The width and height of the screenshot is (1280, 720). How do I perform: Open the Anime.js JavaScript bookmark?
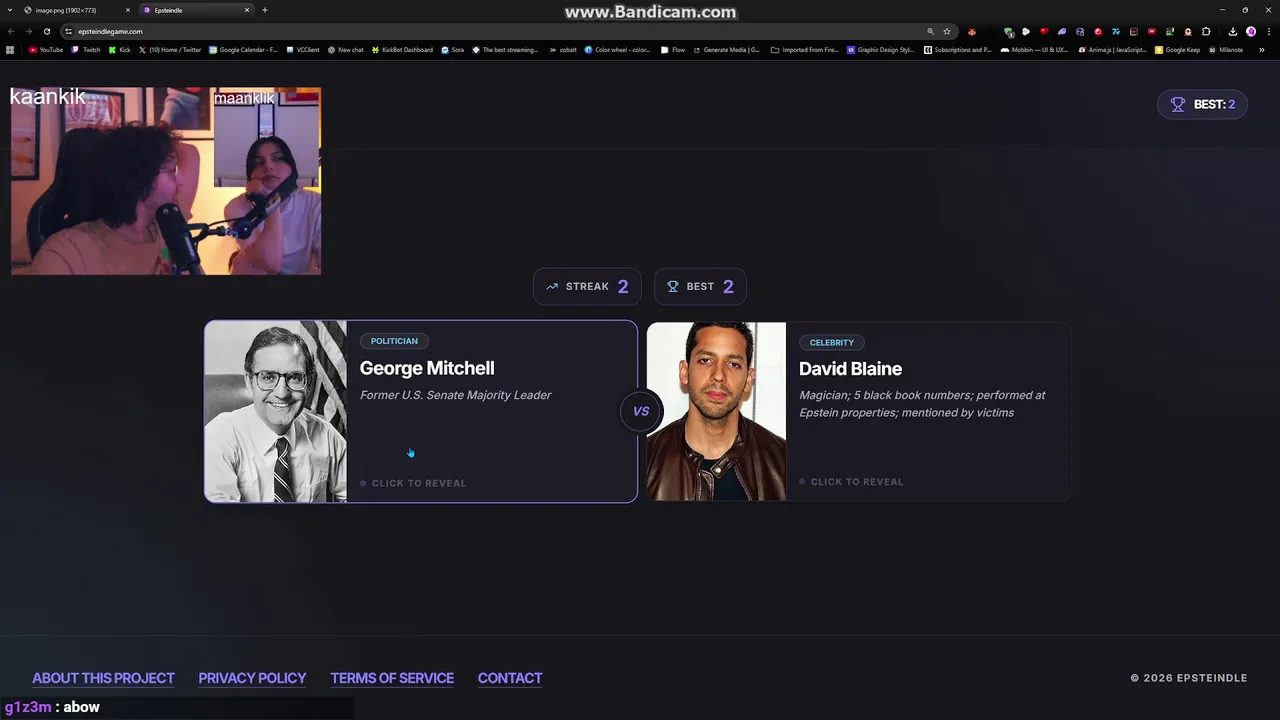pyautogui.click(x=1112, y=49)
